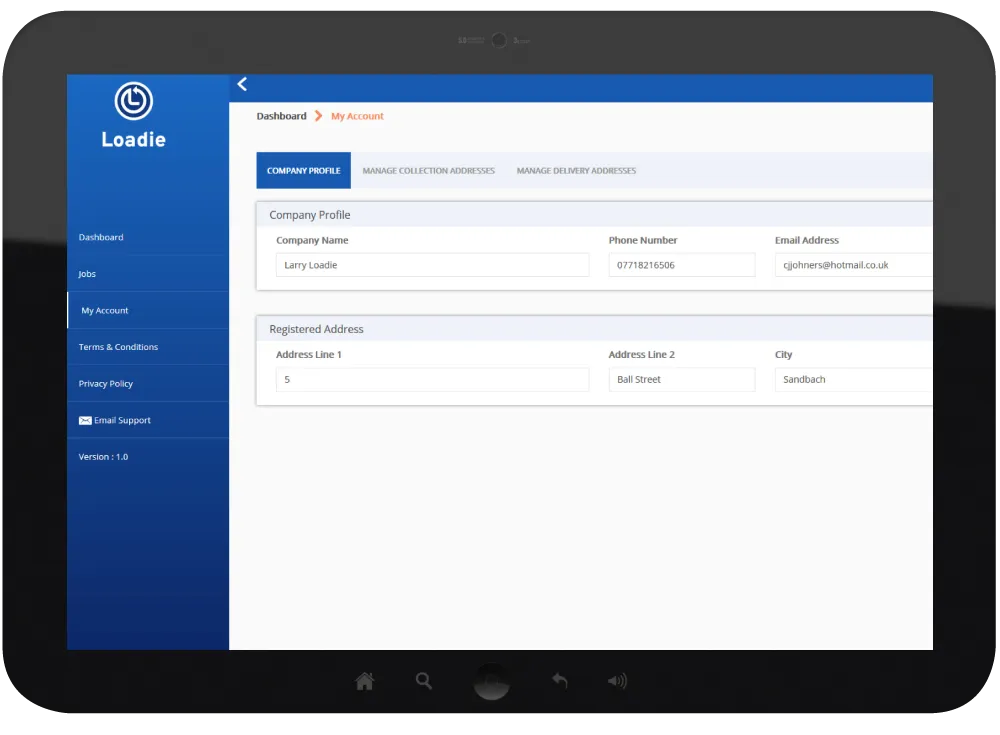
Task: Switch to Manage Delivery Addresses tab
Action: pyautogui.click(x=576, y=170)
